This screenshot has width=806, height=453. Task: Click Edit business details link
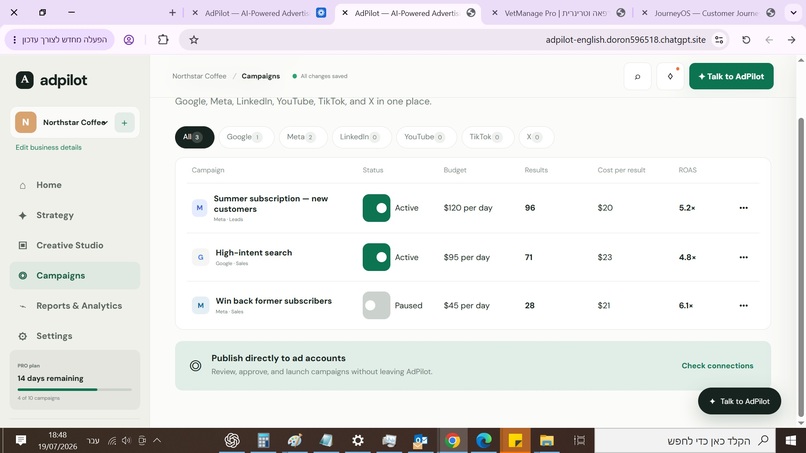point(48,148)
